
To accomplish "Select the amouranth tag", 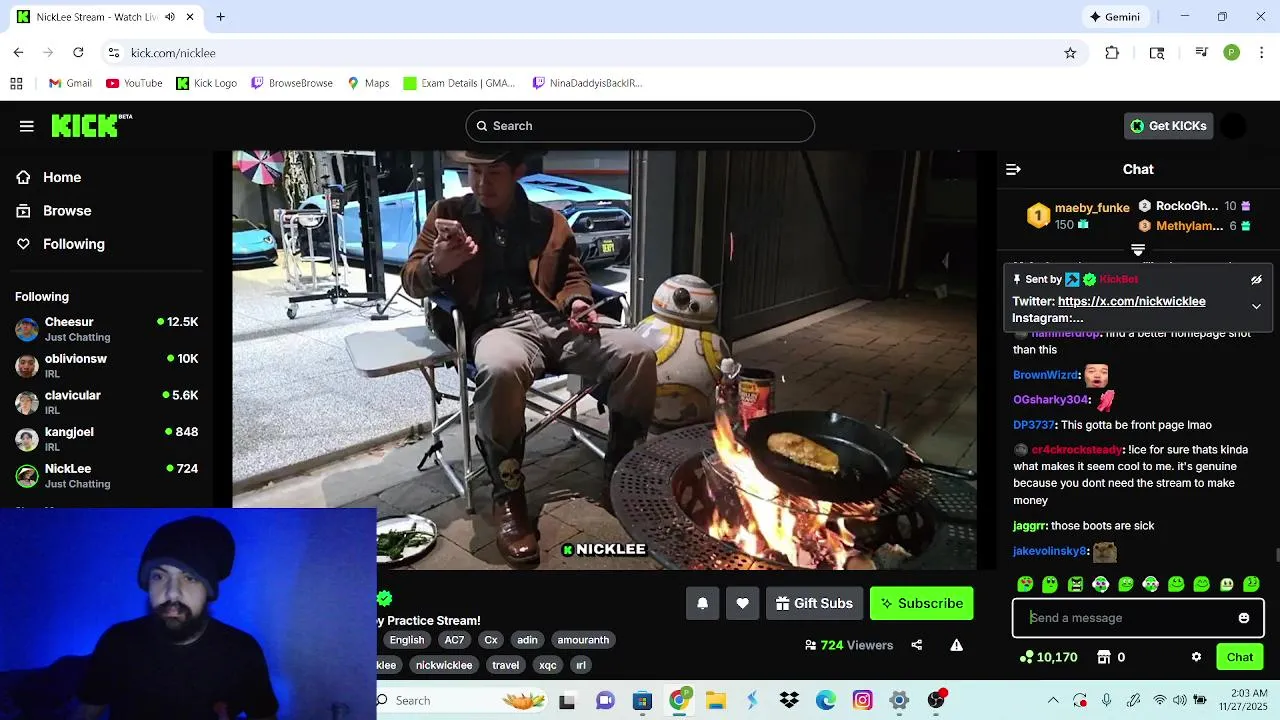I will [583, 640].
